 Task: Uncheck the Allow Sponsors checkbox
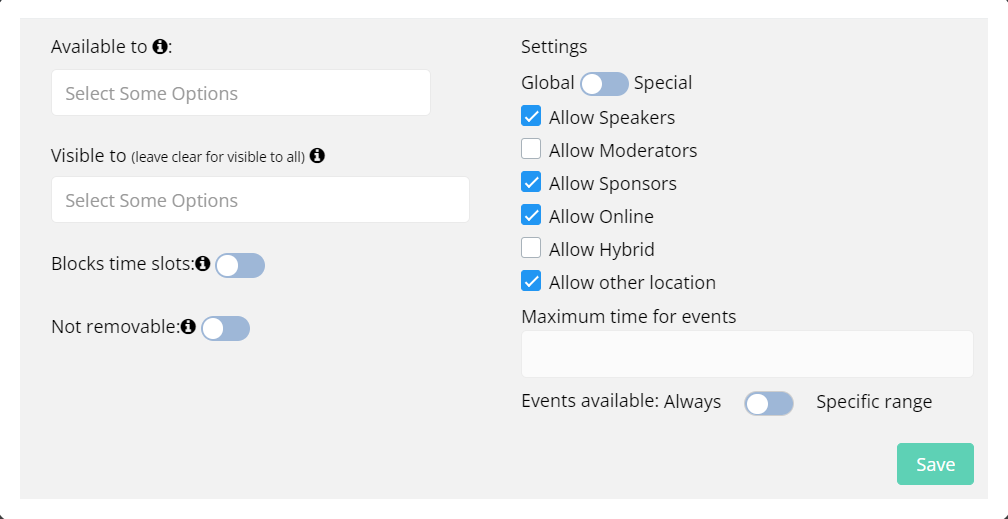531,182
